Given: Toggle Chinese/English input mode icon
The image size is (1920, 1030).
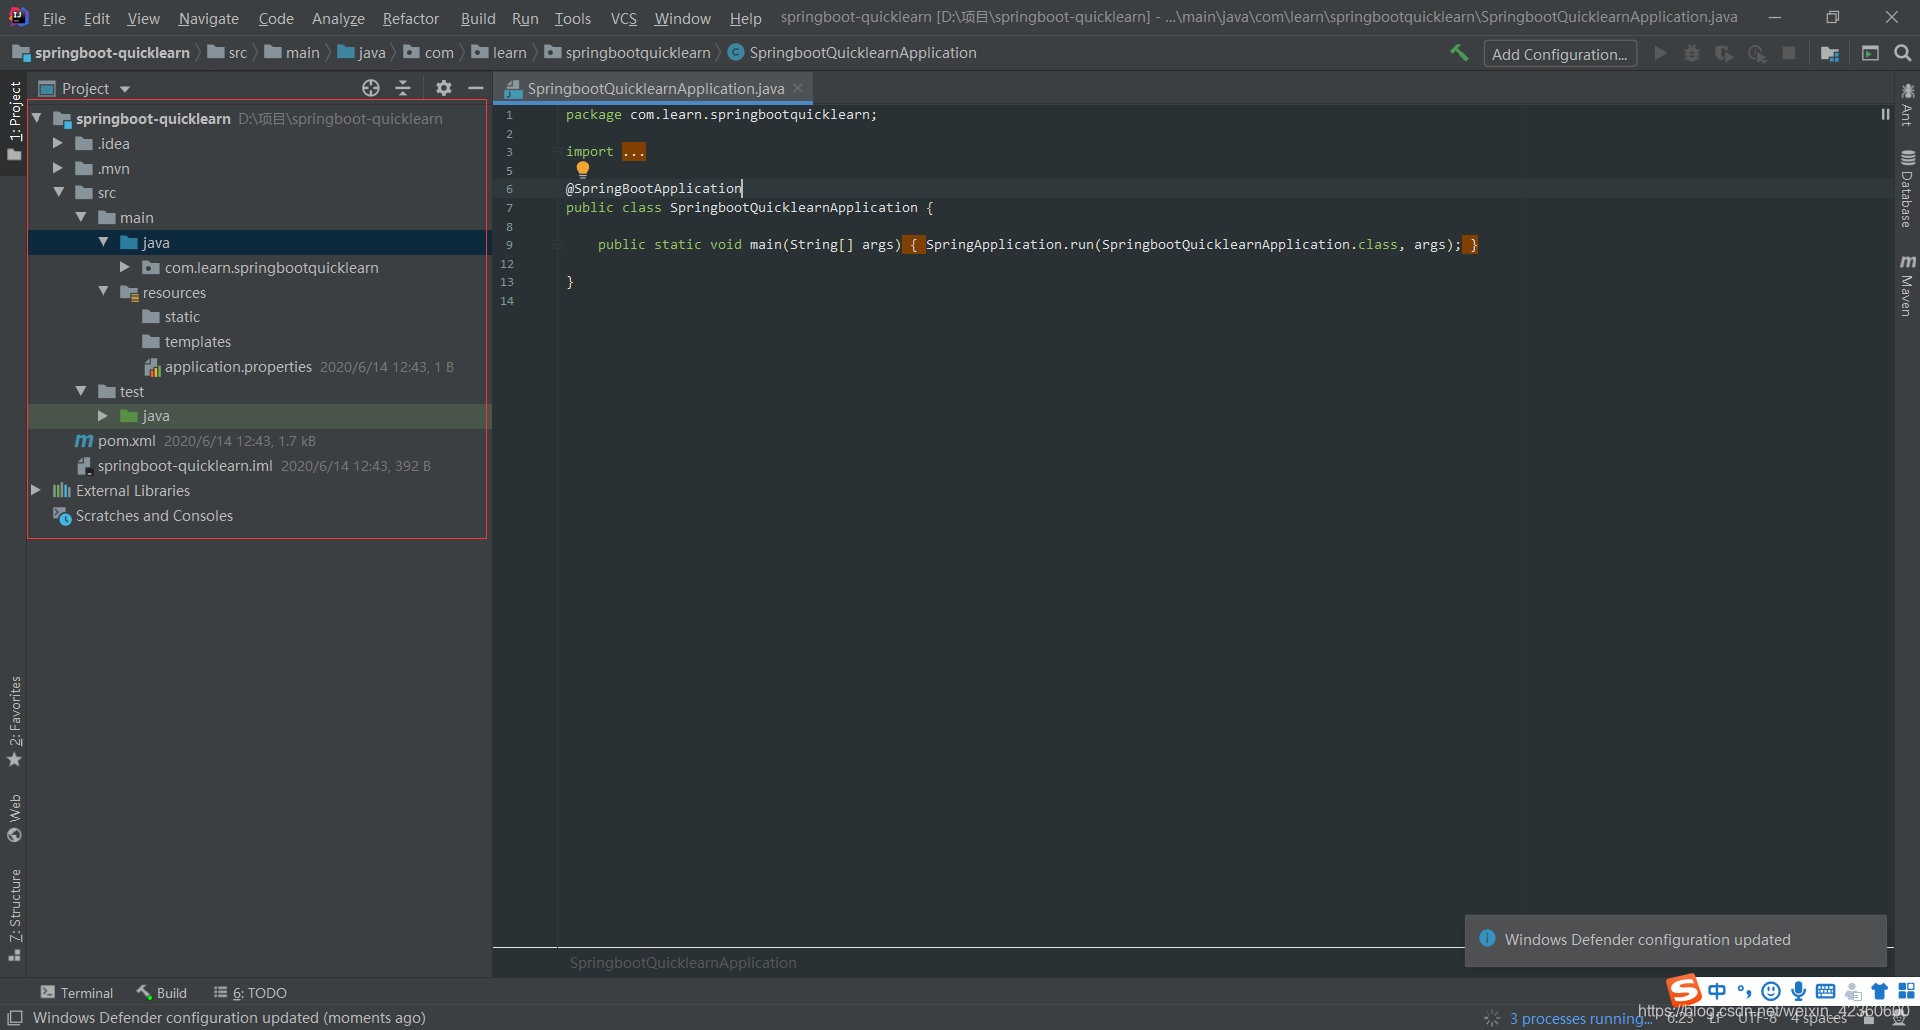Looking at the screenshot, I should pyautogui.click(x=1717, y=991).
